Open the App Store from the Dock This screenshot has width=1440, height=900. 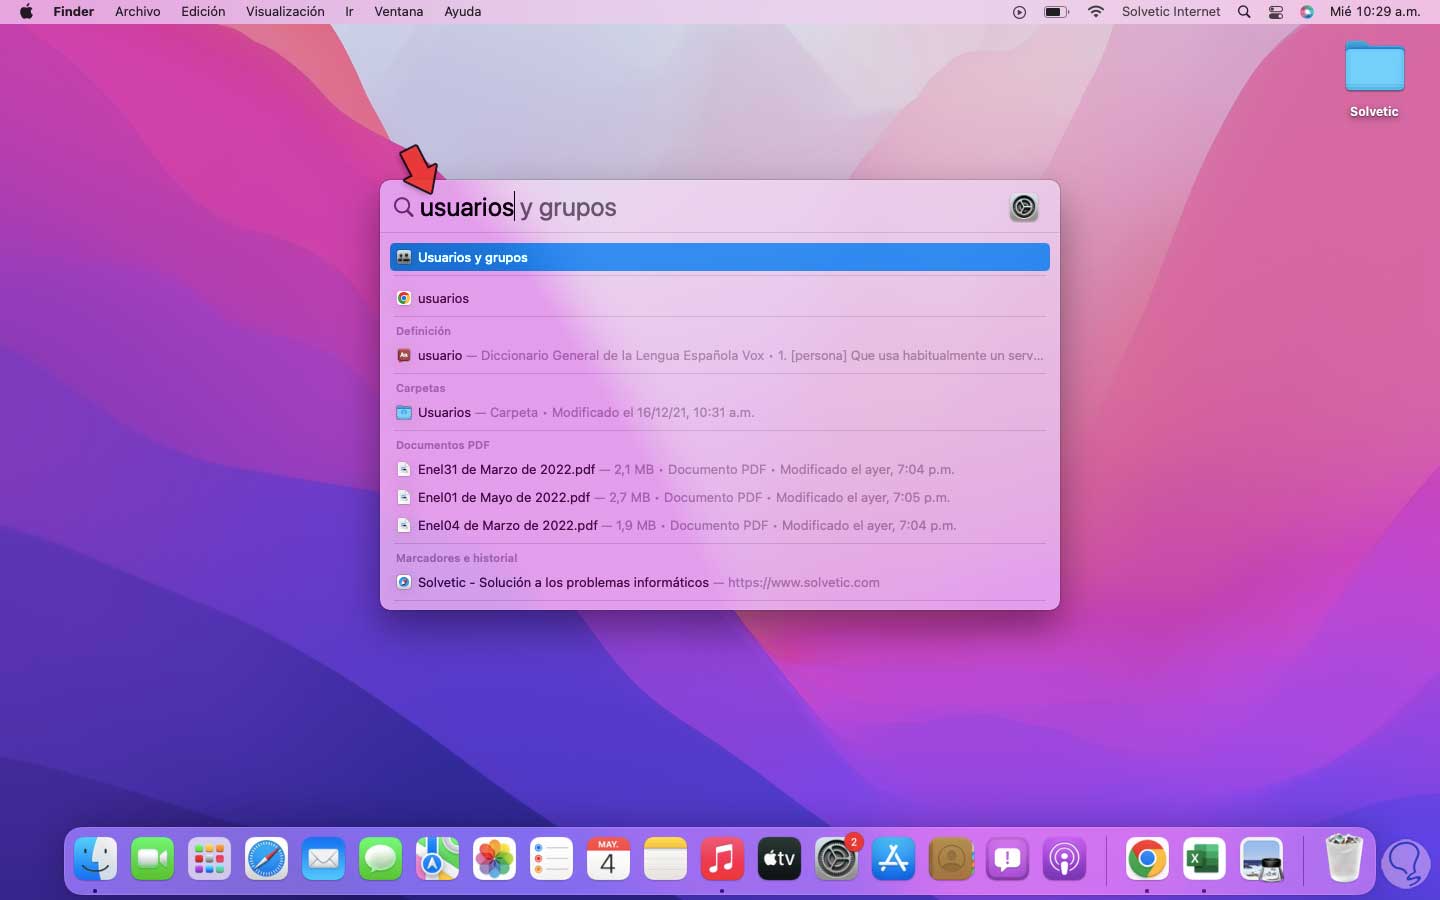coord(893,858)
